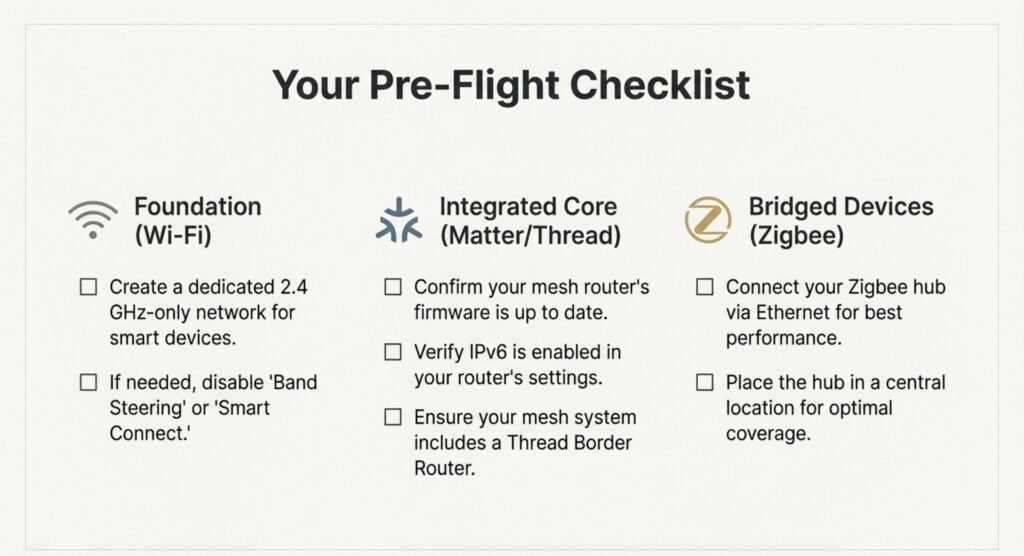Tick the disable 'Band Steering' checkbox
The width and height of the screenshot is (1024, 556).
click(88, 383)
